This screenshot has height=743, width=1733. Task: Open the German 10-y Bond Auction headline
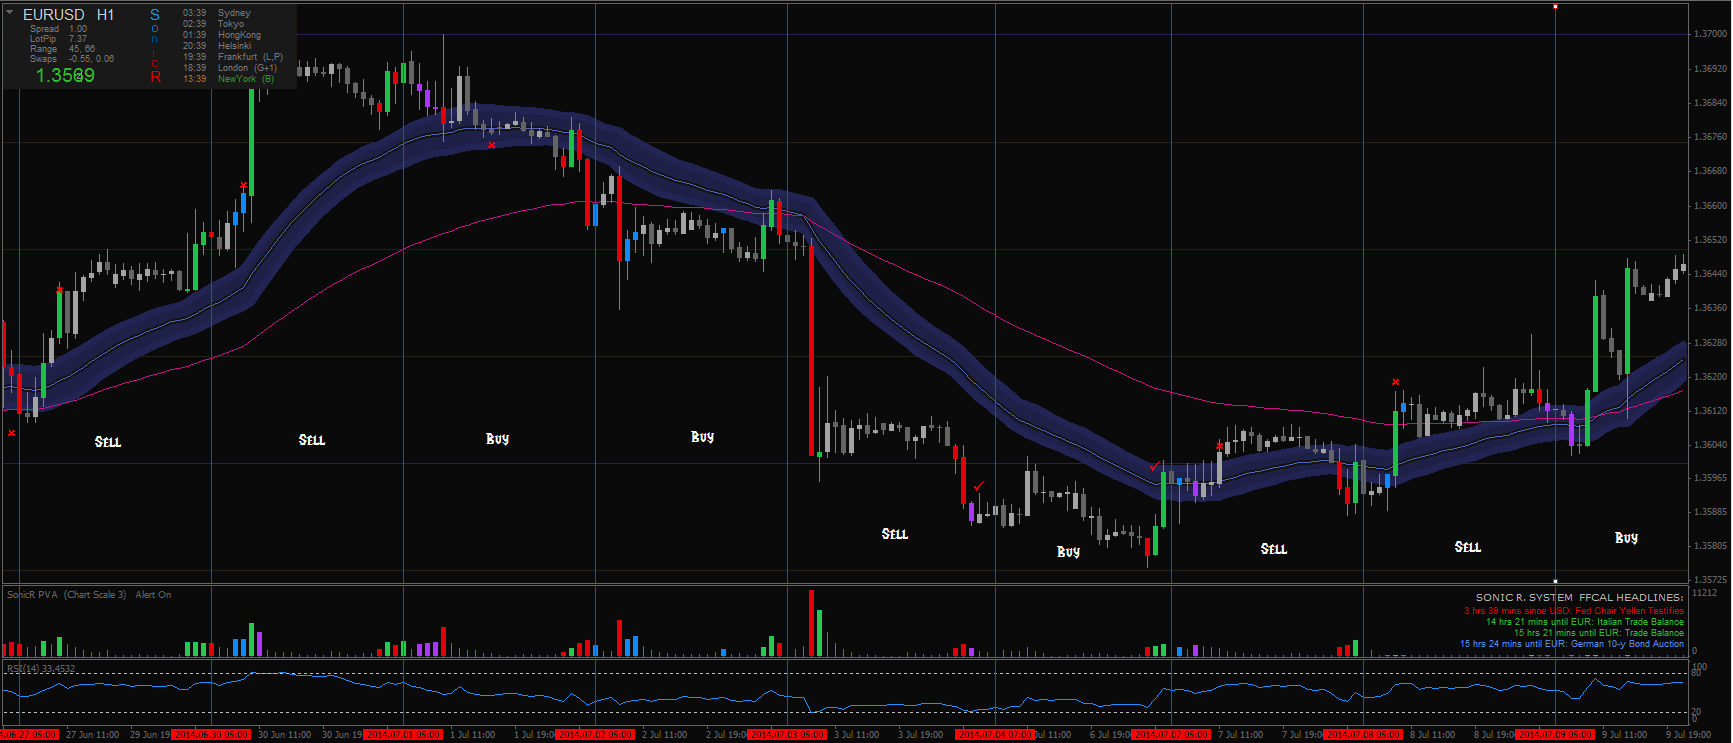pyautogui.click(x=1572, y=644)
